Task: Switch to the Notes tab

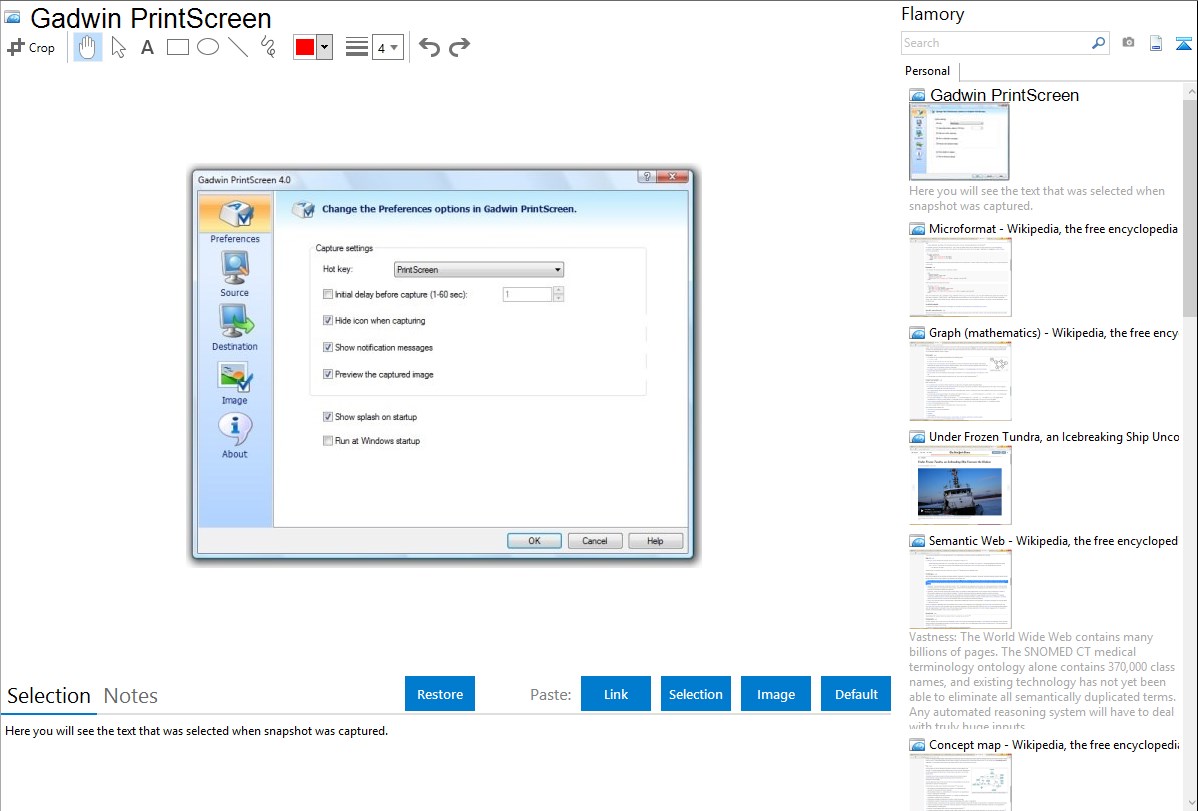Action: pos(131,696)
